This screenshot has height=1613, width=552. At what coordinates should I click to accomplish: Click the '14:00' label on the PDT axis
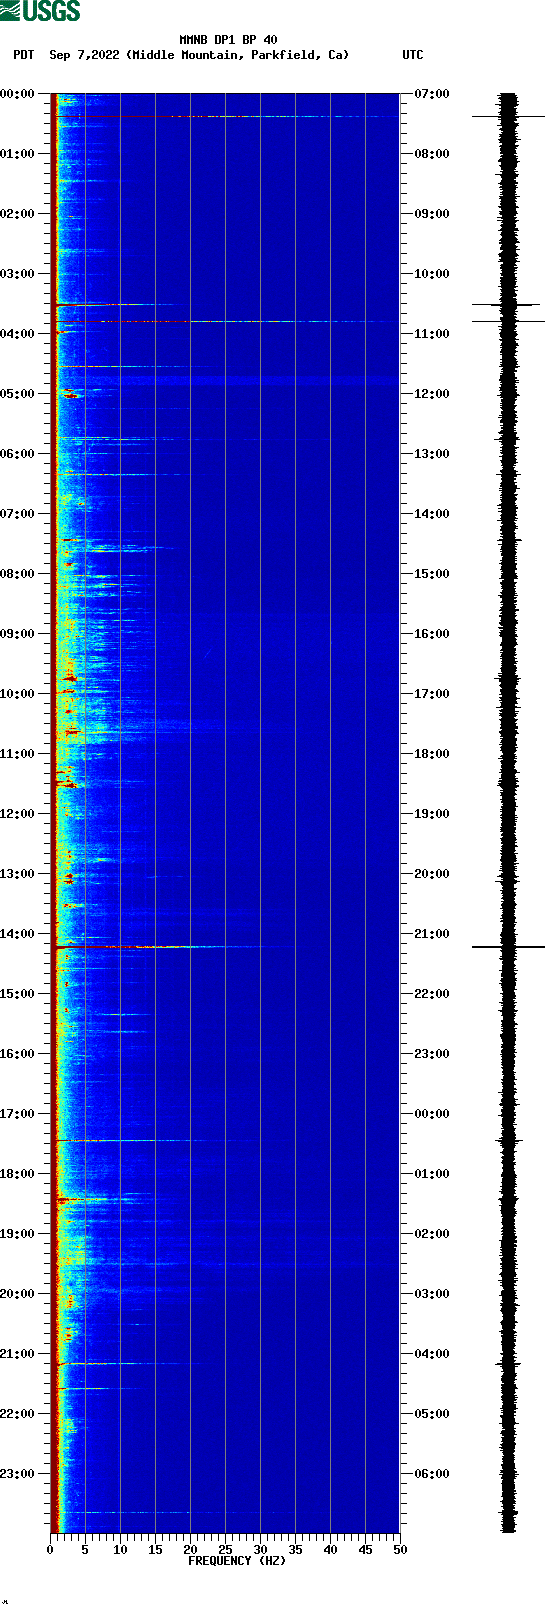click(17, 934)
